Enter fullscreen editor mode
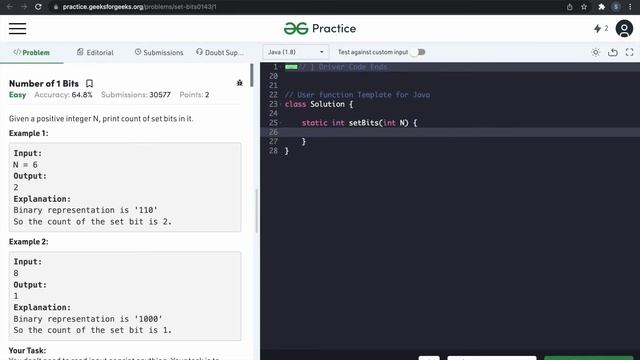Viewport: 640px width, 360px height. tap(629, 52)
